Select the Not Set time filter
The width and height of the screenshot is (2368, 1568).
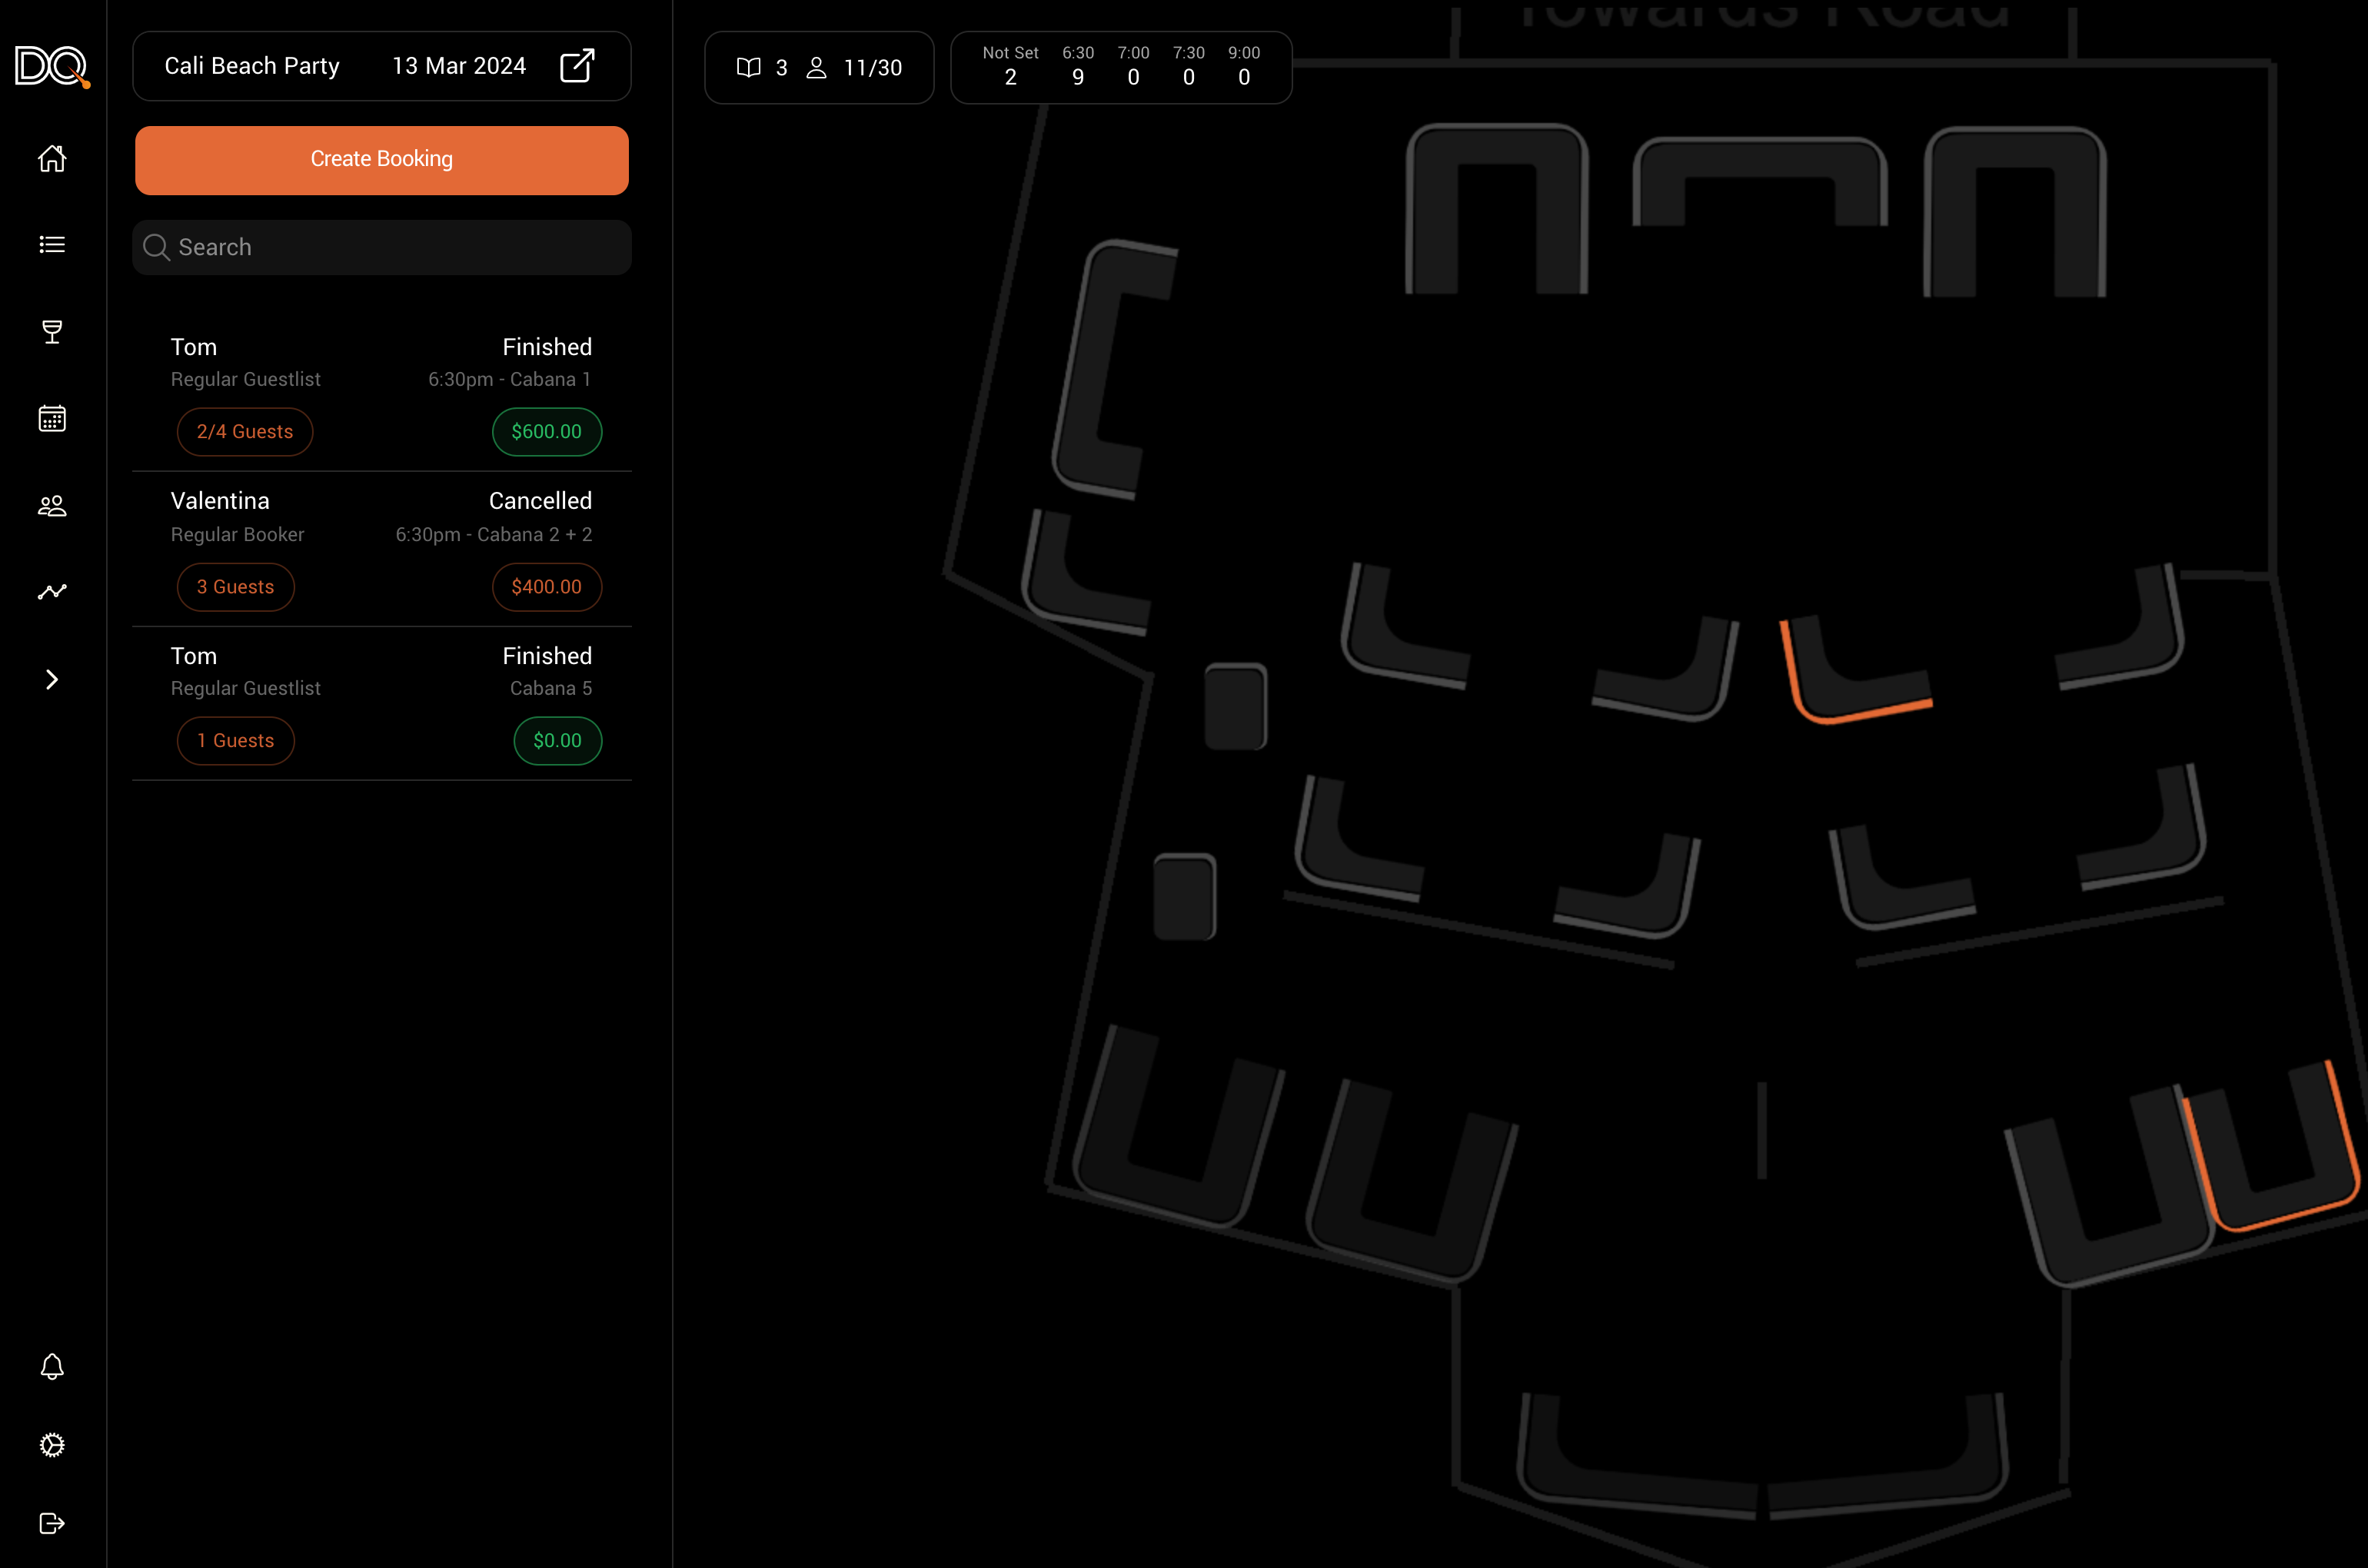coord(1010,66)
